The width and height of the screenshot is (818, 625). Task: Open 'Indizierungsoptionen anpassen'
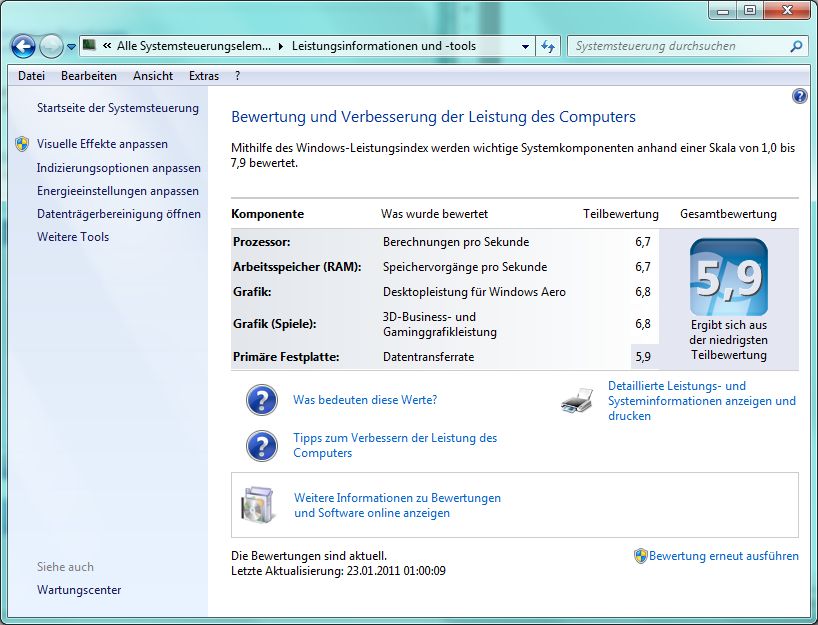click(119, 168)
